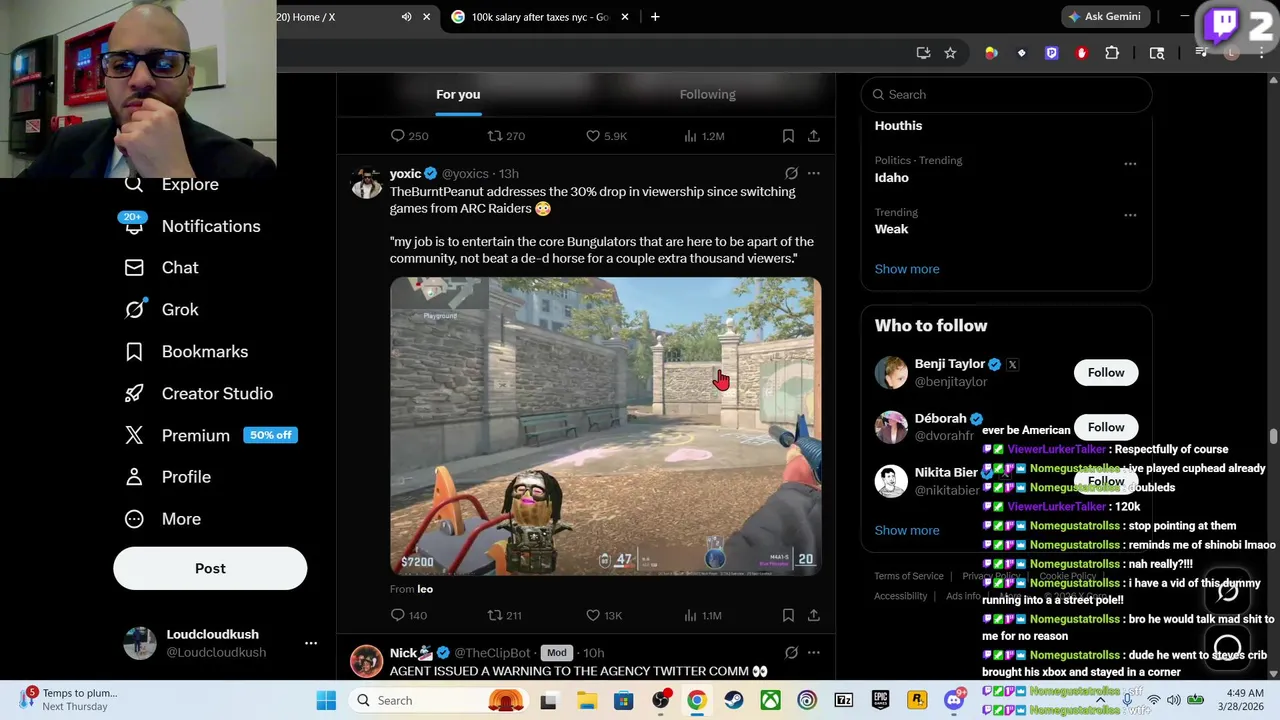Mute the Home / X browser tab
Screen dimensions: 1280x720
click(406, 17)
